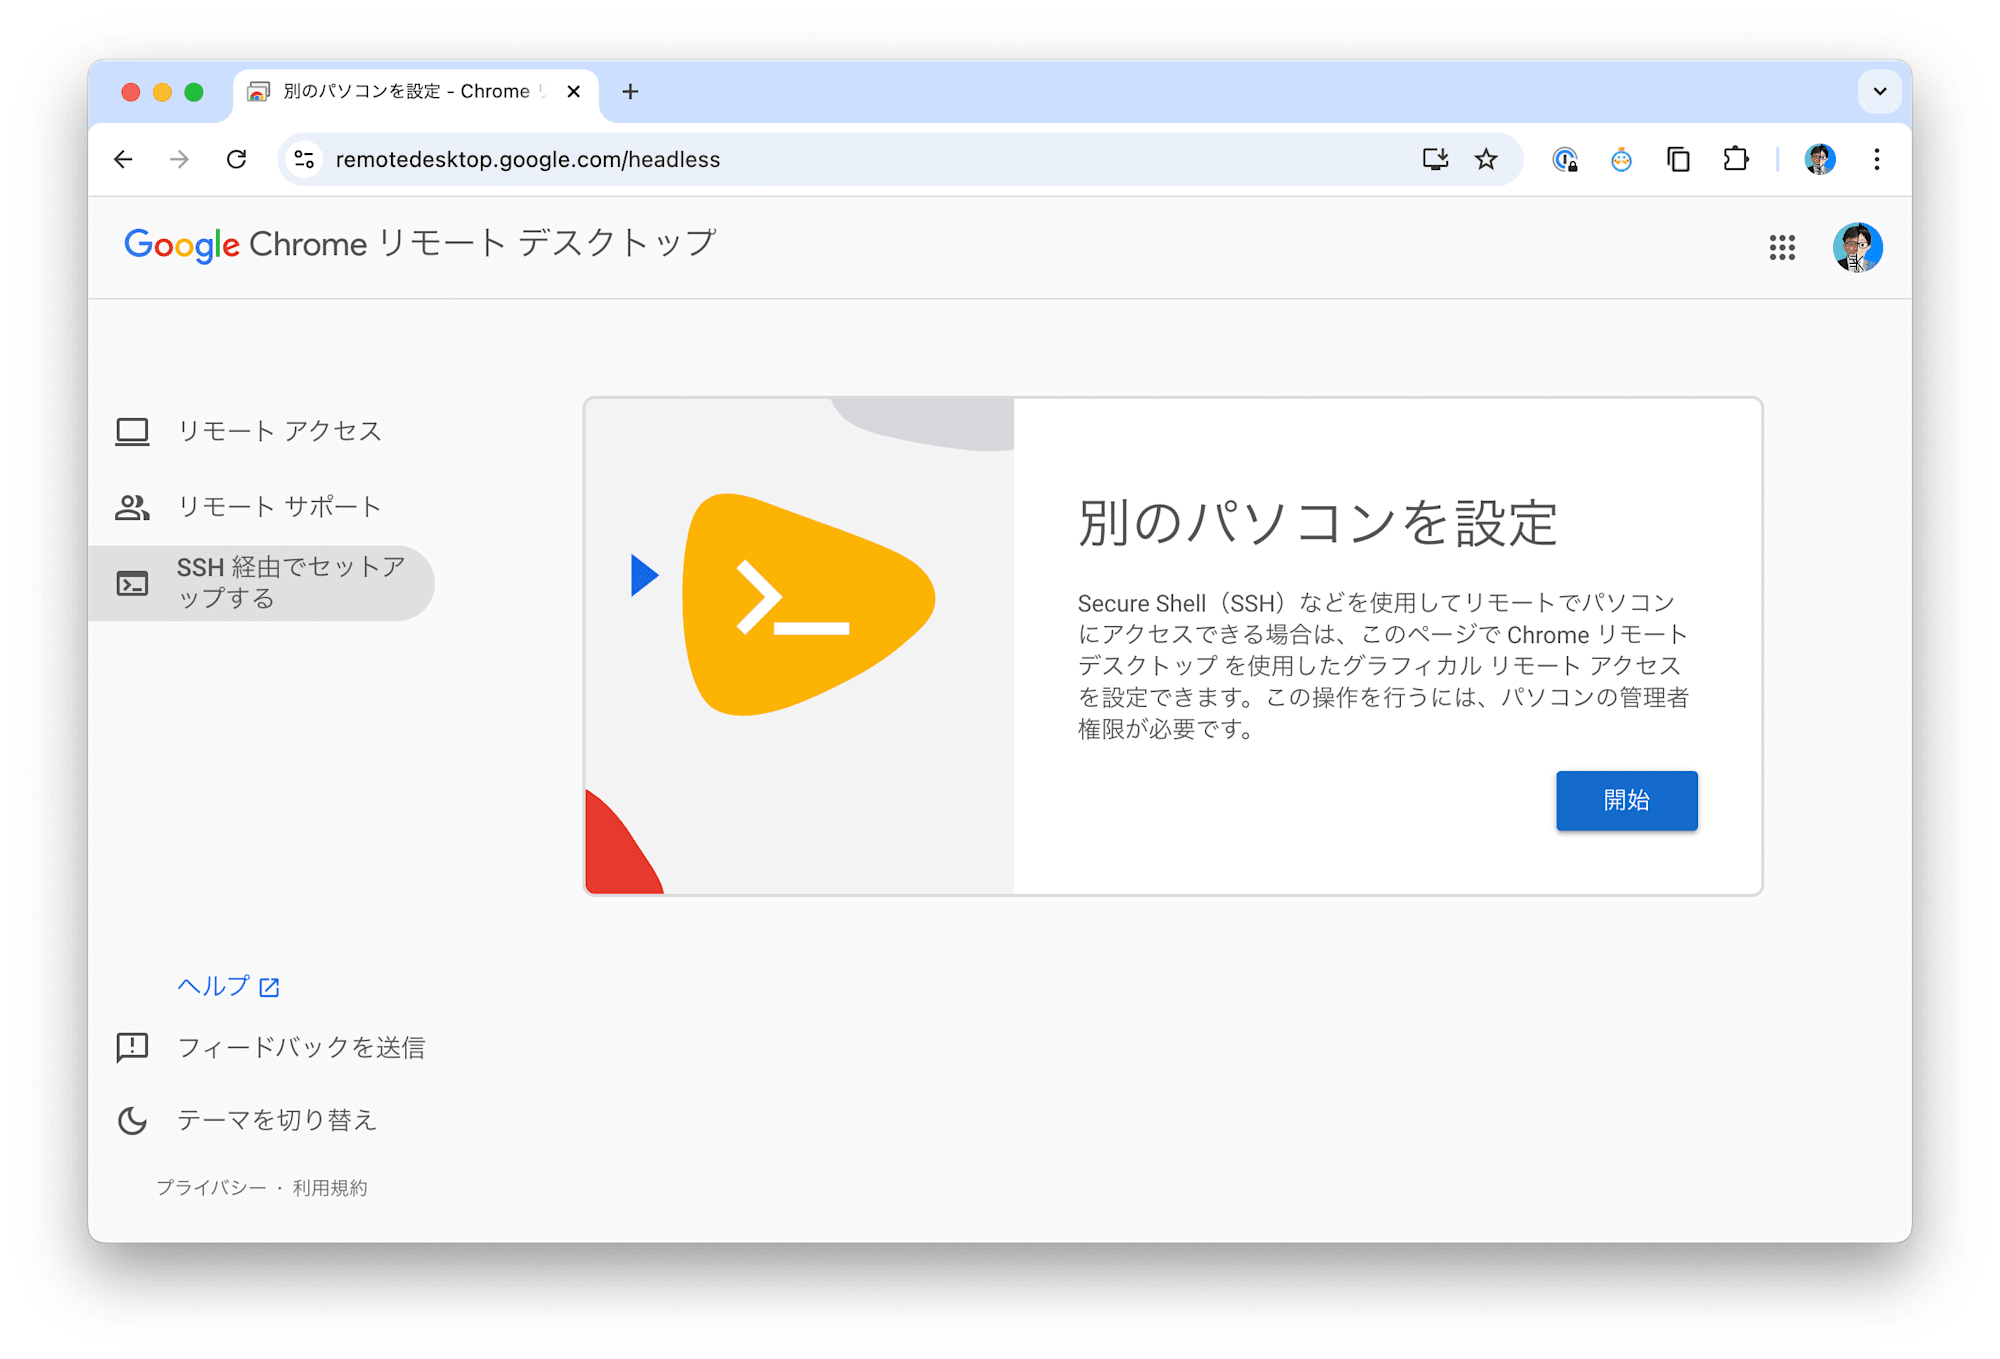
Task: Open a new tab with plus button
Action: click(x=630, y=92)
